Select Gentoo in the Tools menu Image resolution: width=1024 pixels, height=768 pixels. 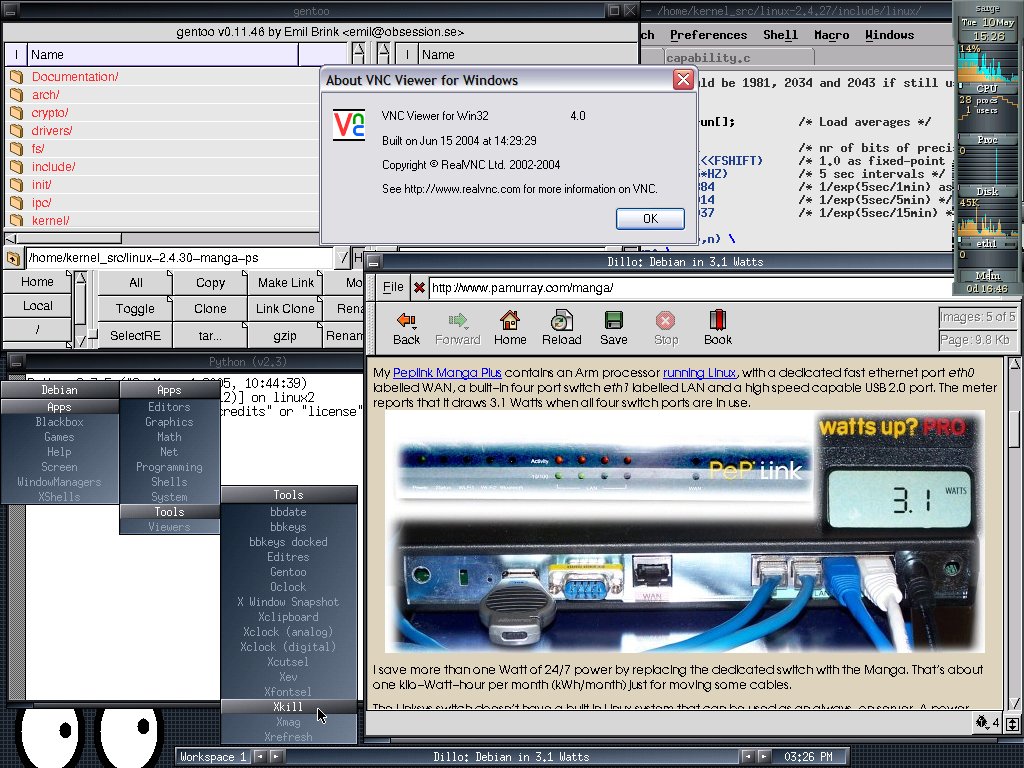click(288, 571)
